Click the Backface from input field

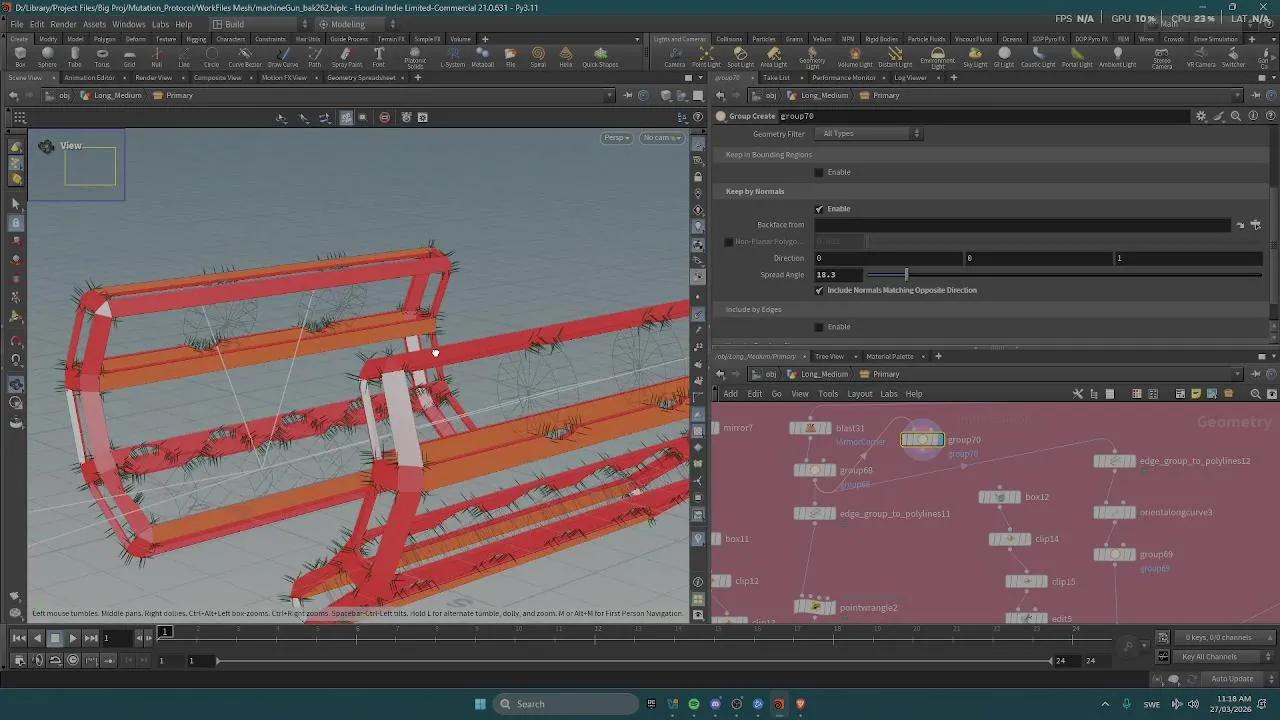(x=1022, y=225)
